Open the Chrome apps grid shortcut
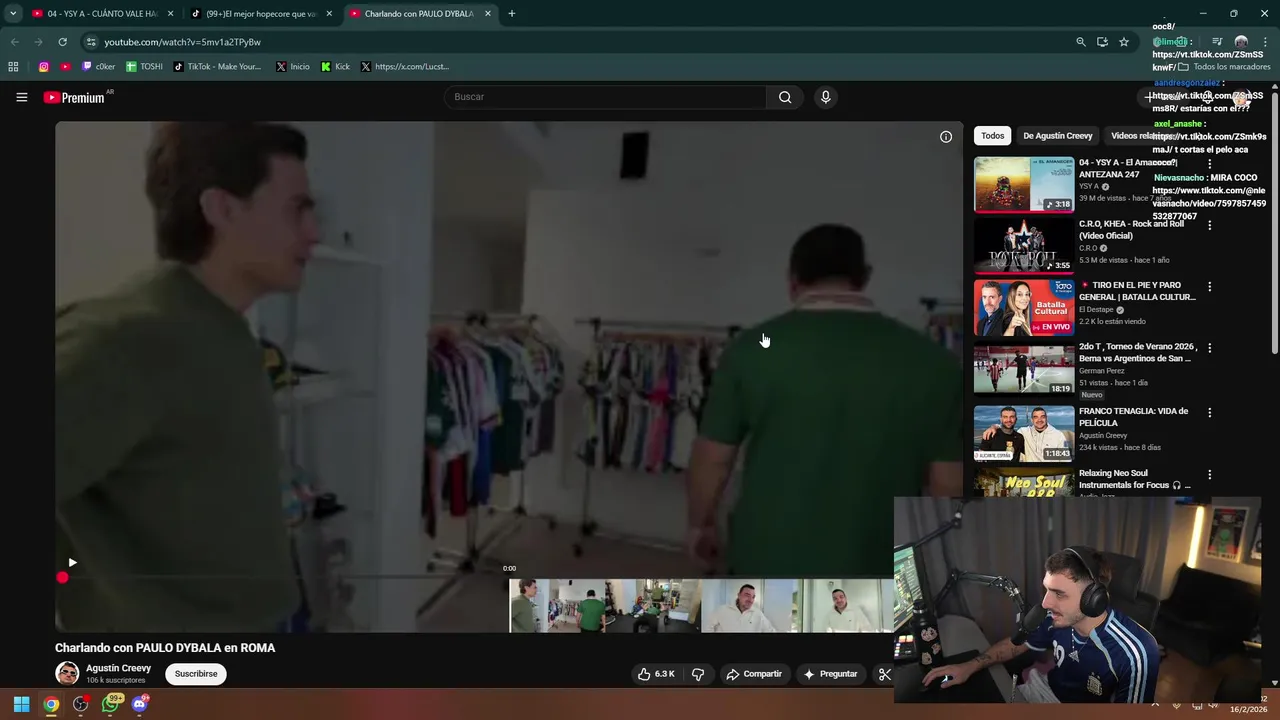This screenshot has height=720, width=1280. coord(13,67)
